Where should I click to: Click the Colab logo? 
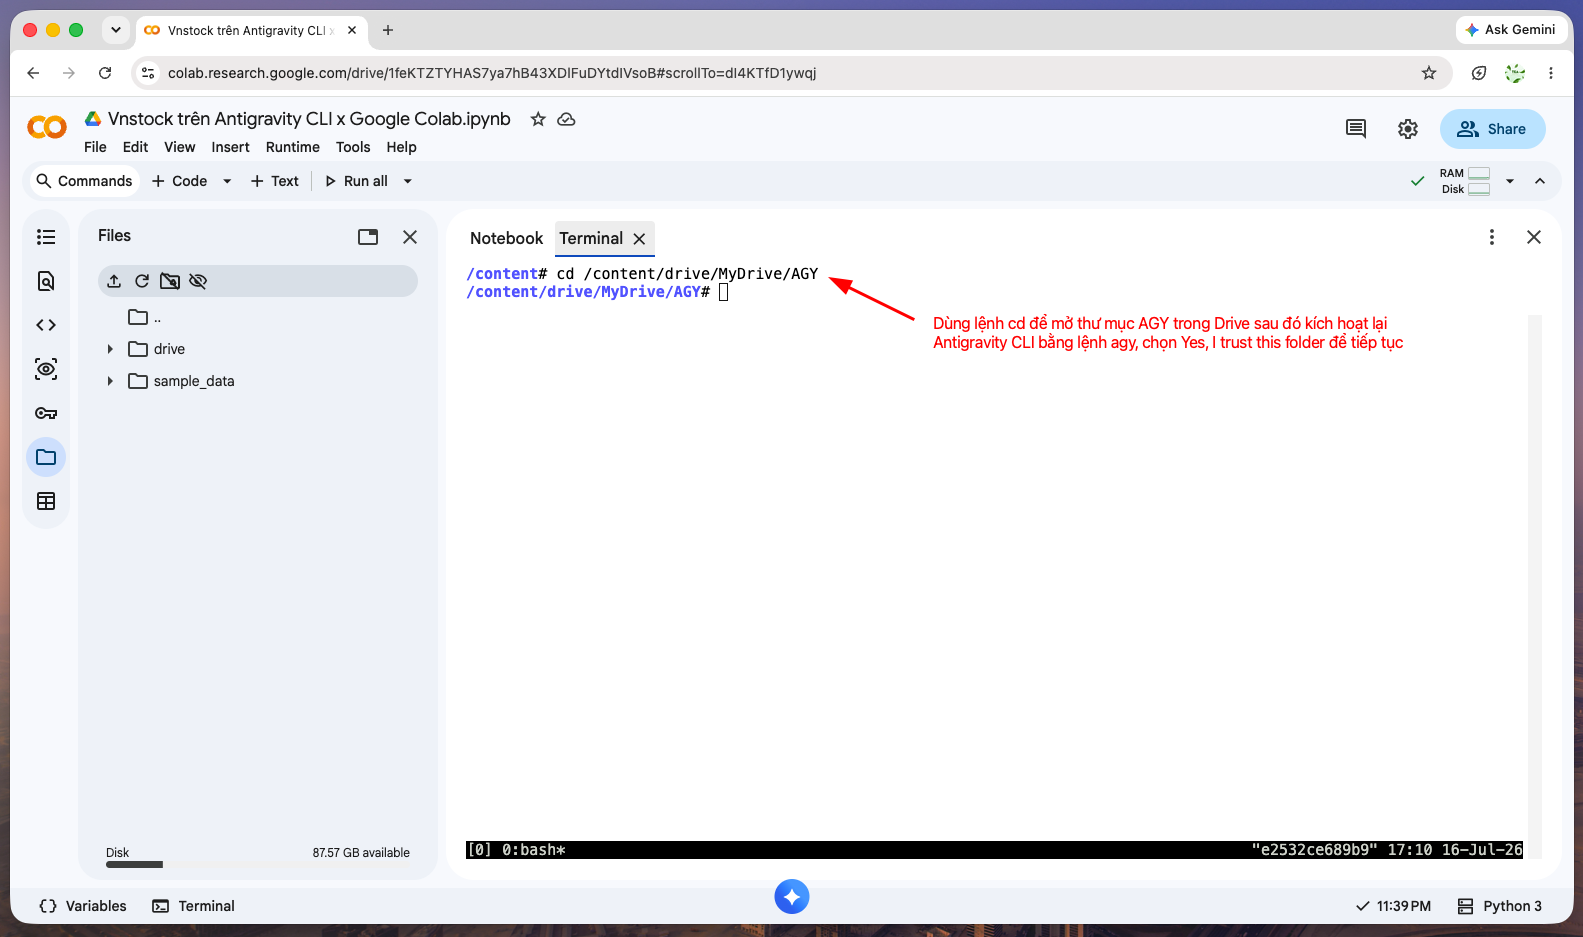pyautogui.click(x=47, y=128)
